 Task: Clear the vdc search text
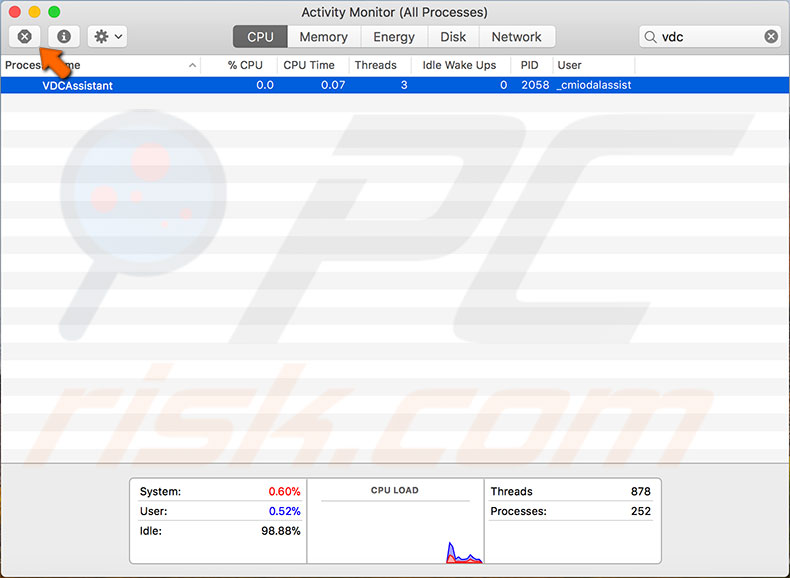pos(771,36)
